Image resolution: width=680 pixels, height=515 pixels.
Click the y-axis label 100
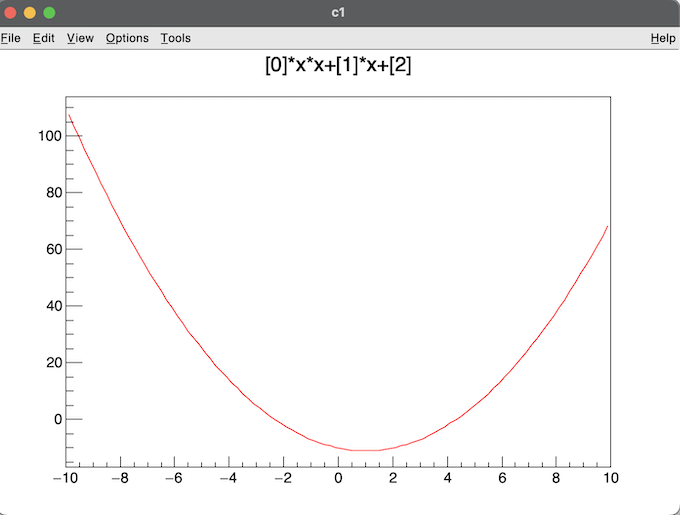50,136
